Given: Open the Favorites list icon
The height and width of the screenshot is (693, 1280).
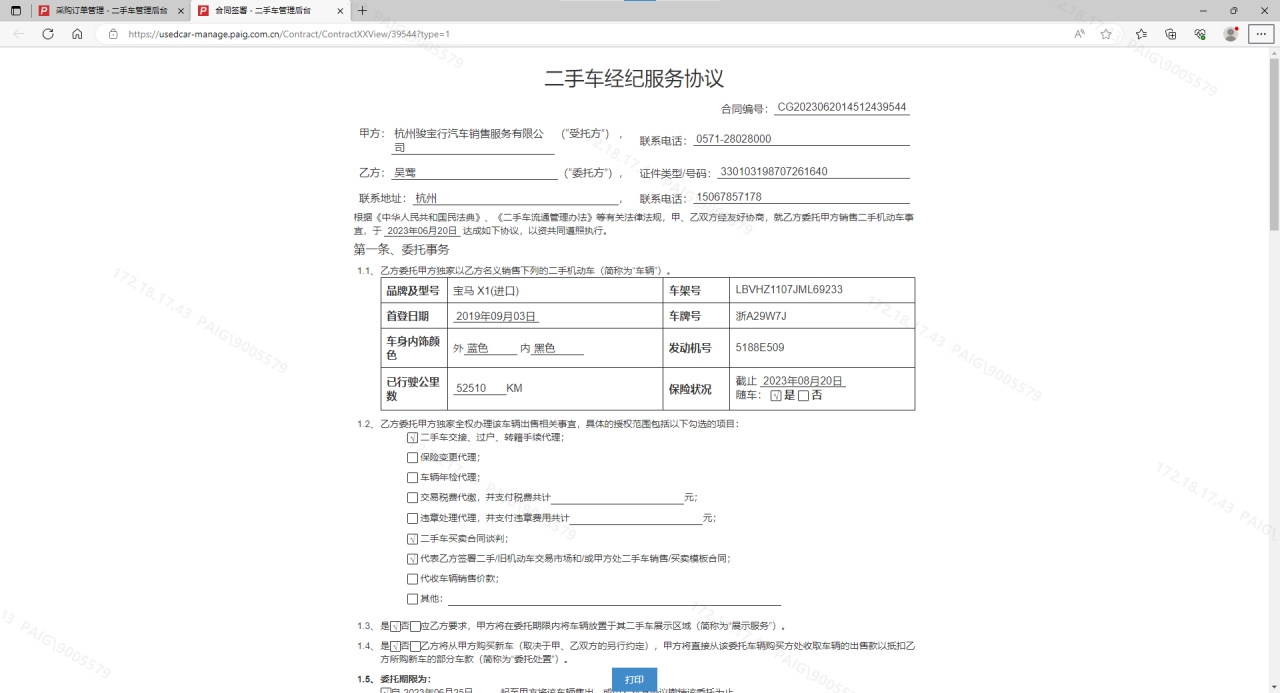Looking at the screenshot, I should click(1141, 34).
